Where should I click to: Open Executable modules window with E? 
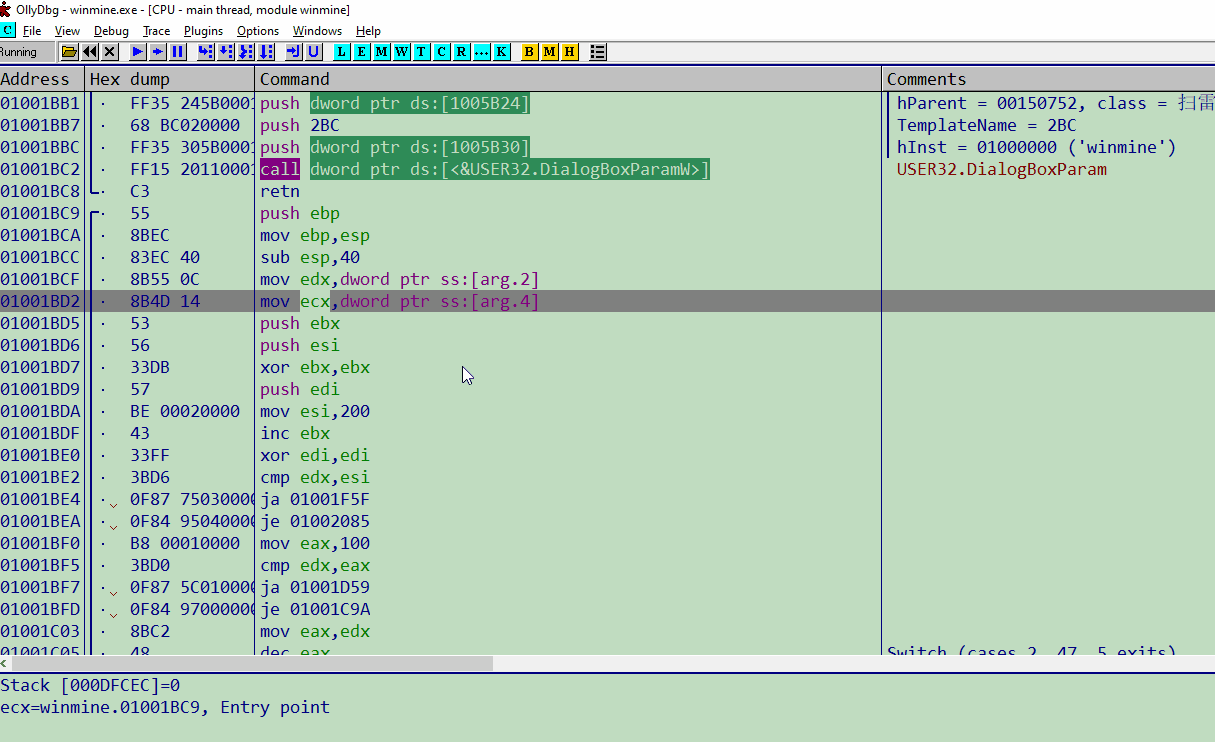(x=362, y=51)
